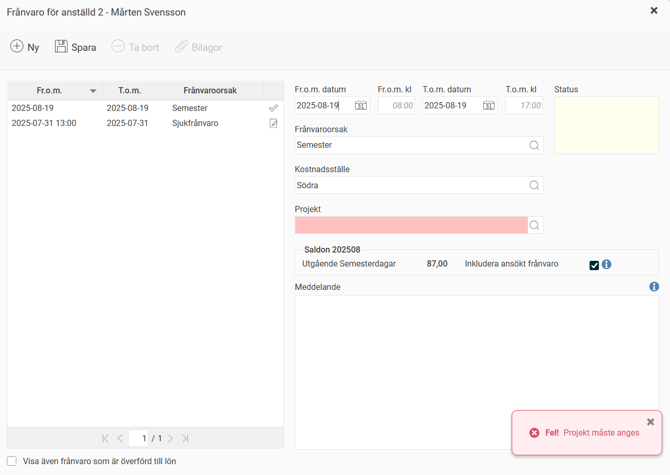Enable Visa även frånvaro överförd till lön
The image size is (670, 475).
coord(12,461)
